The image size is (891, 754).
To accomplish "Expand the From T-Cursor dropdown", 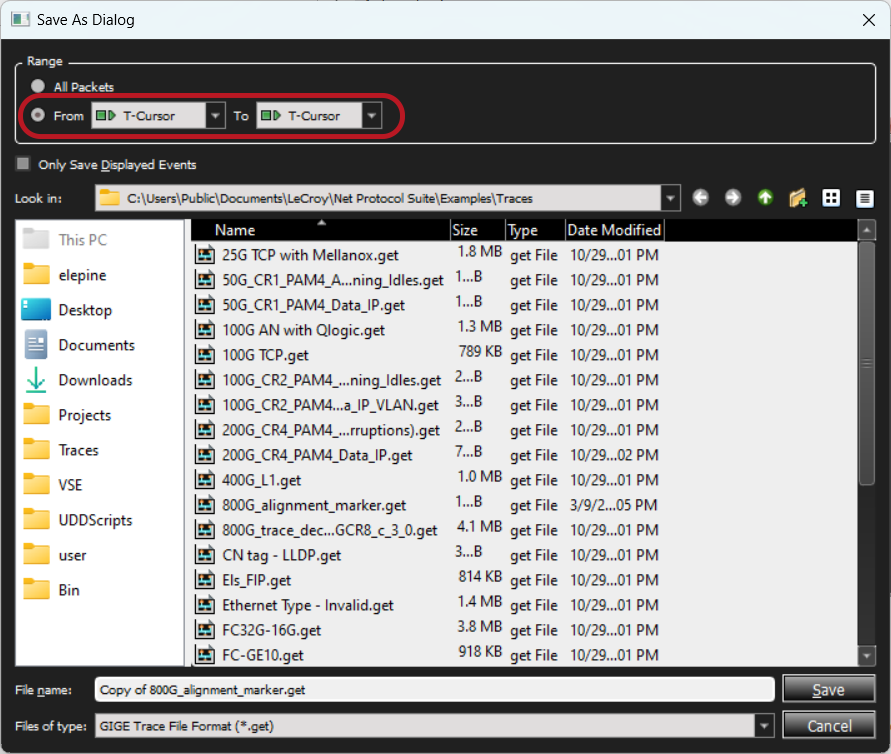I will pyautogui.click(x=215, y=116).
